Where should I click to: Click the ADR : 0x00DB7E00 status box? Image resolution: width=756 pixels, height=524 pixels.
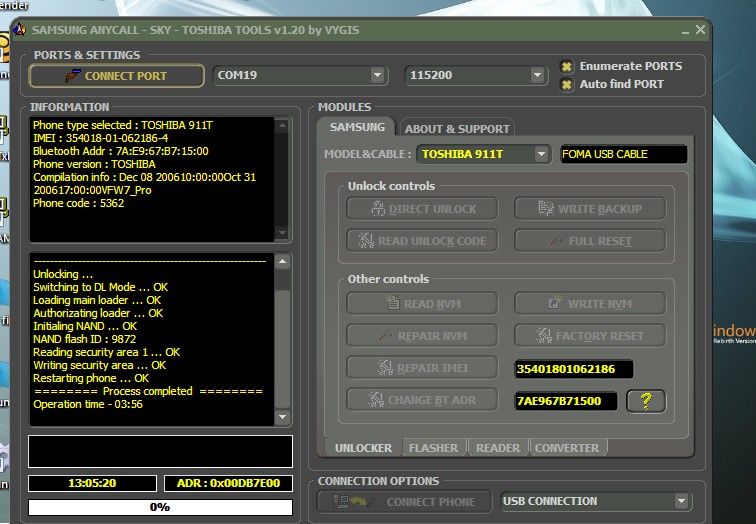tap(228, 483)
